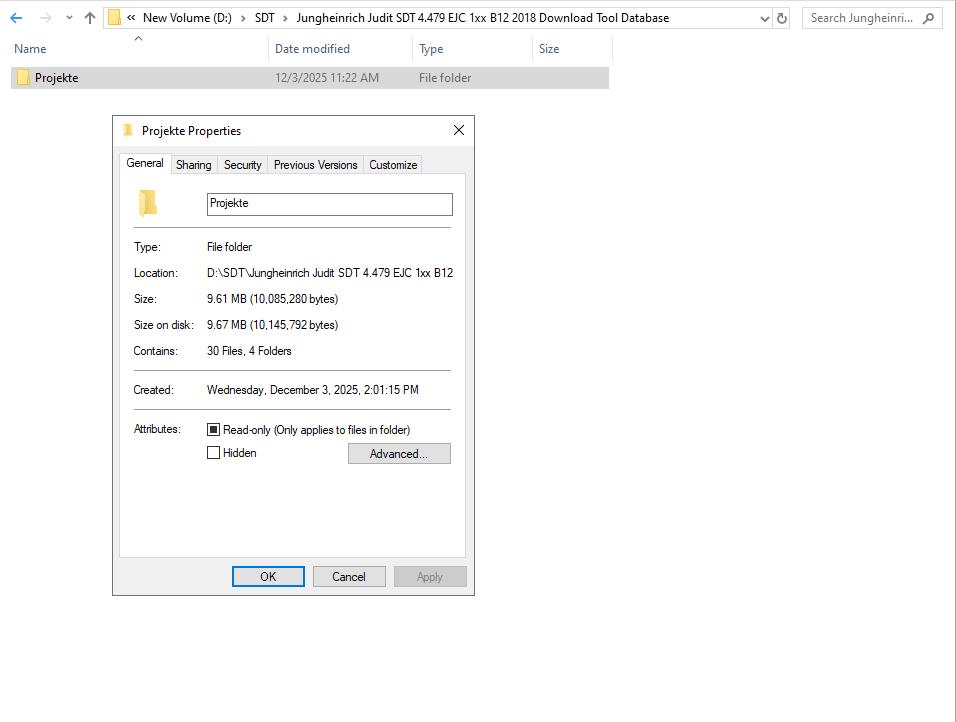Click folder icon in Properties title bar

coord(128,130)
